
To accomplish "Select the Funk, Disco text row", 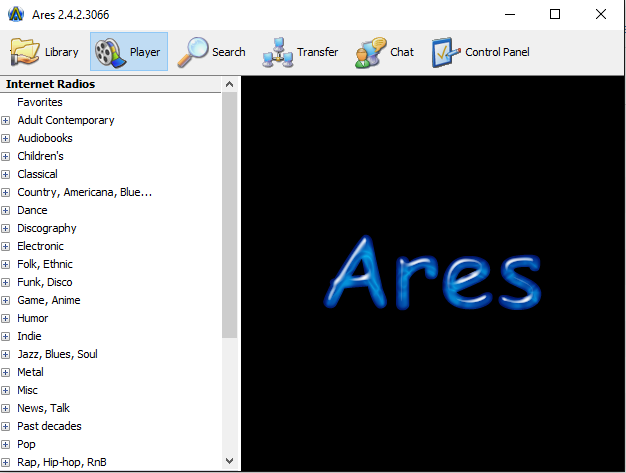I will [45, 282].
